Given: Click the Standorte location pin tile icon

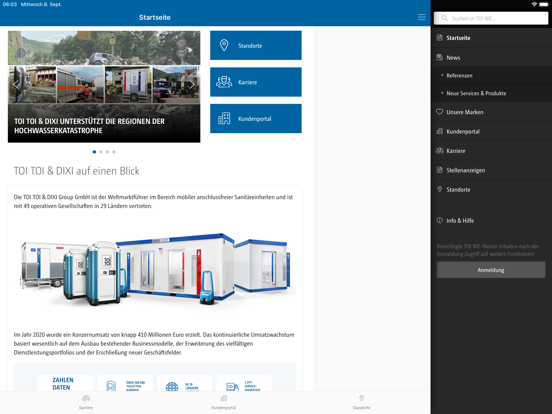Looking at the screenshot, I should 224,45.
